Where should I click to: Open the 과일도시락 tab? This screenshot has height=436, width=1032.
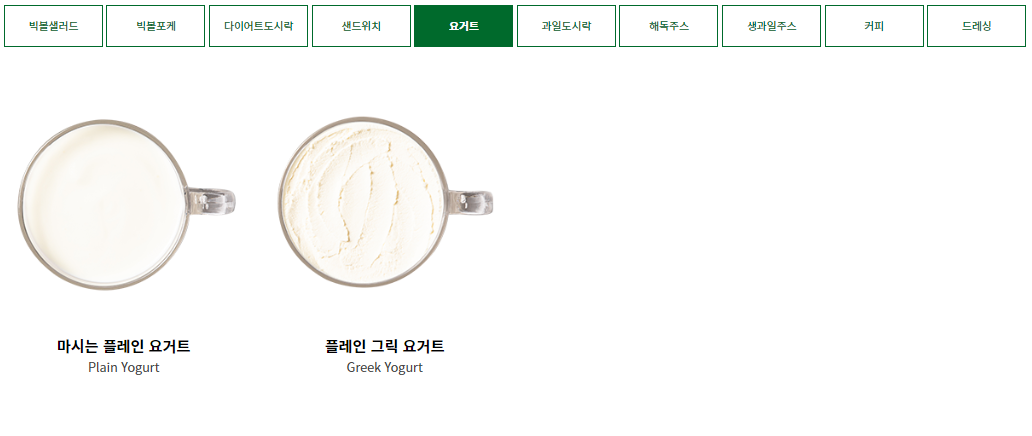pyautogui.click(x=566, y=26)
